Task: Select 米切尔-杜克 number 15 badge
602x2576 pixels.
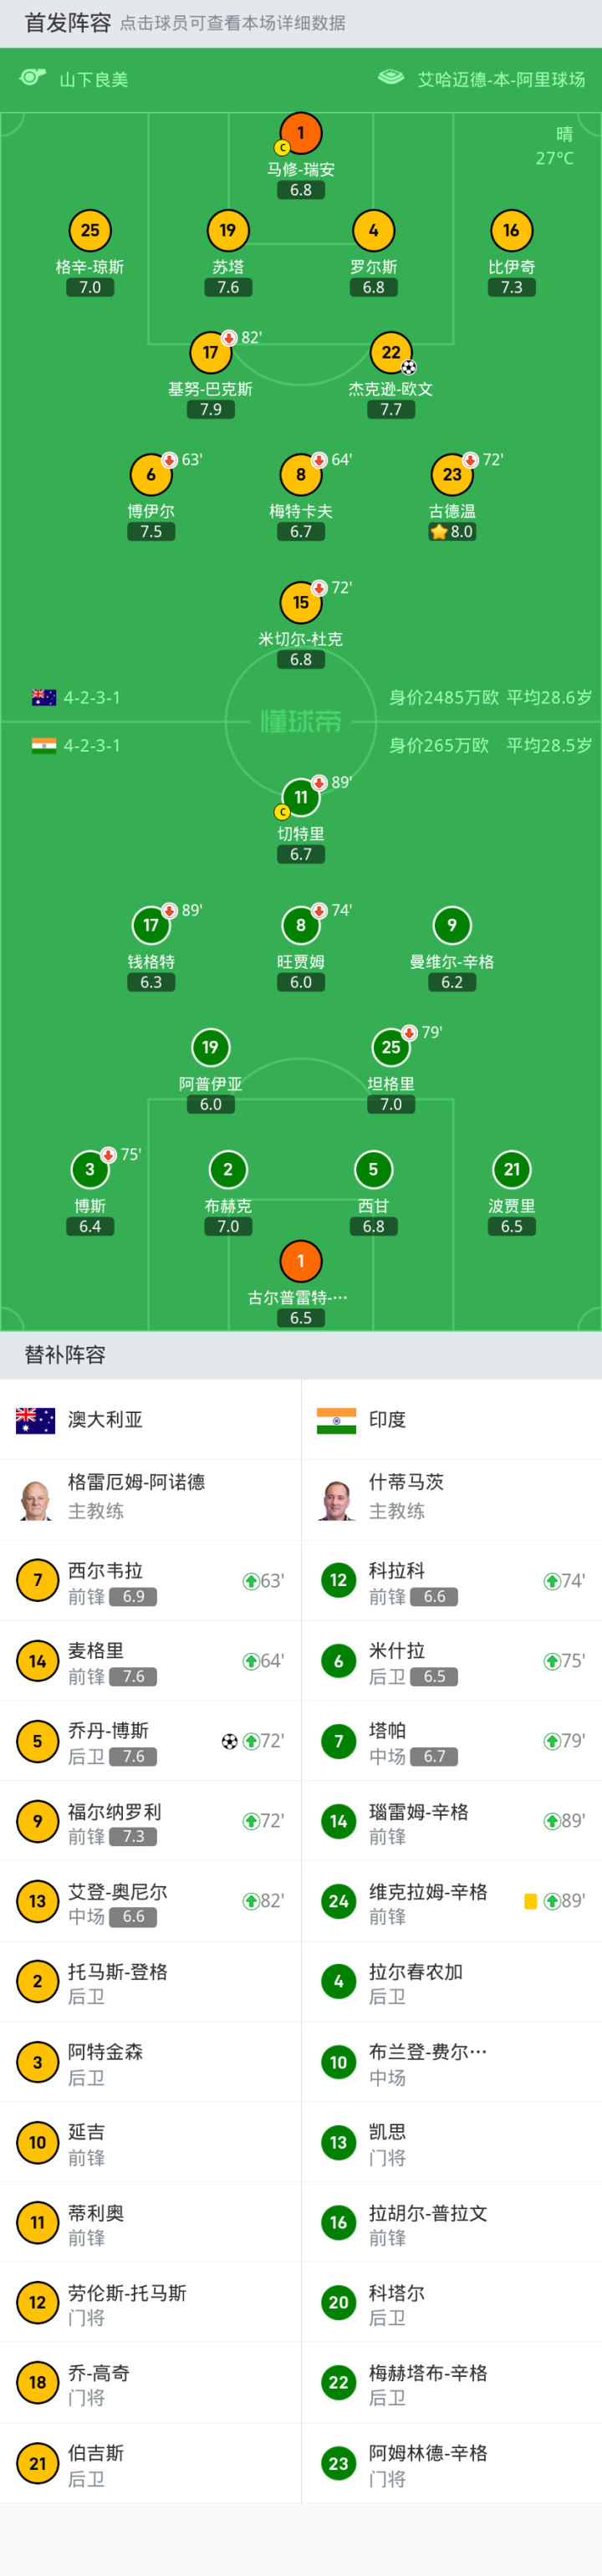Action: (x=300, y=603)
